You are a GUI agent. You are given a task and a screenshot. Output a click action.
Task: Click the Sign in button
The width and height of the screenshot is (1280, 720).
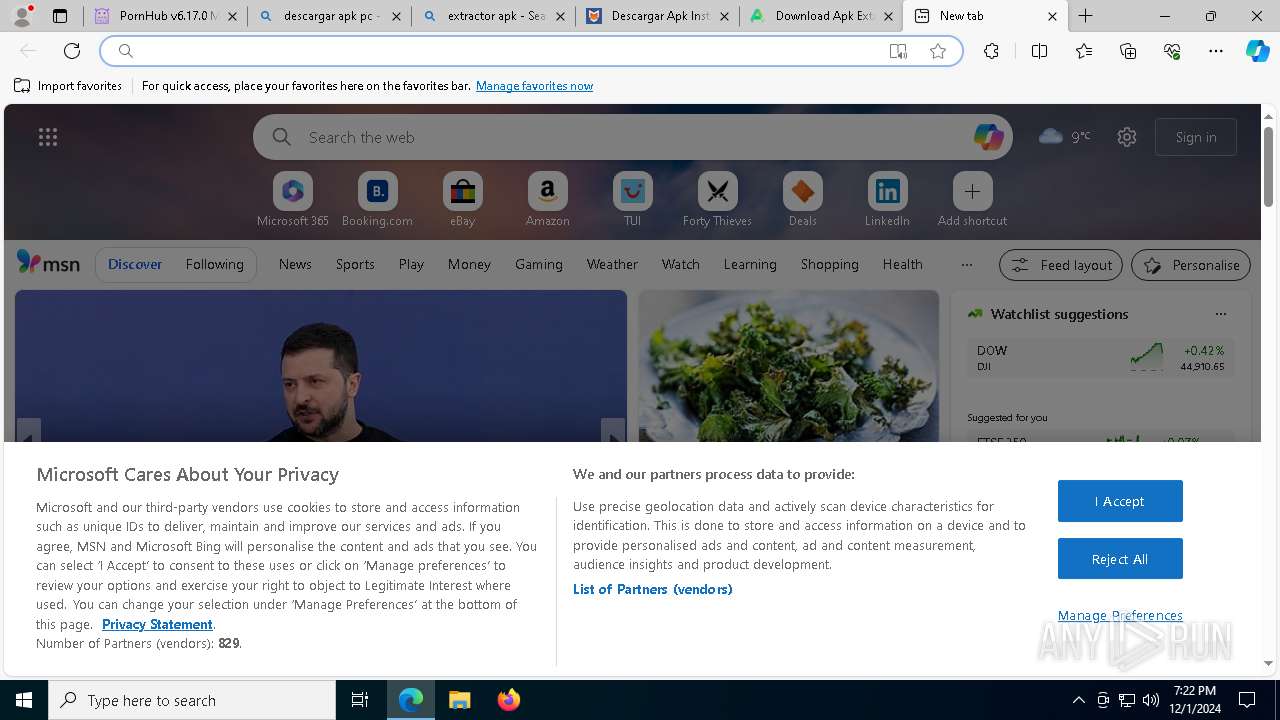1196,137
